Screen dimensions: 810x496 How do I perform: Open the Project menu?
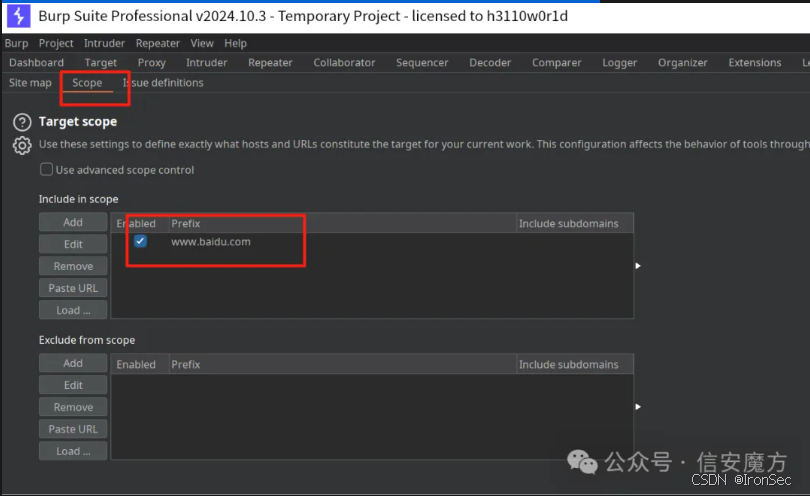pyautogui.click(x=56, y=43)
